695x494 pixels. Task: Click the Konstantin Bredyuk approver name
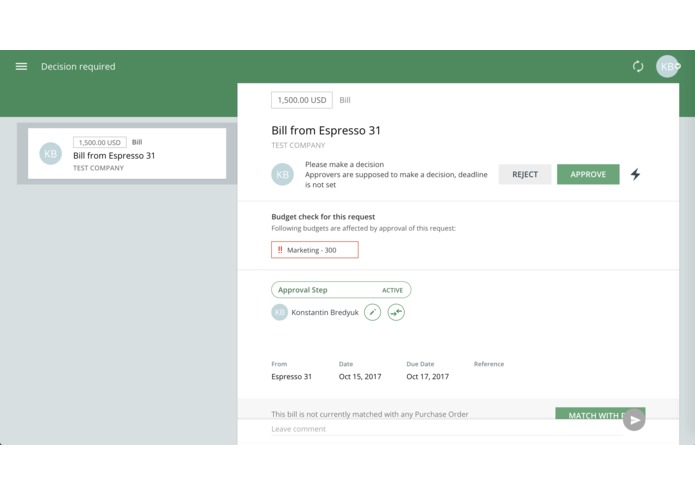[325, 312]
